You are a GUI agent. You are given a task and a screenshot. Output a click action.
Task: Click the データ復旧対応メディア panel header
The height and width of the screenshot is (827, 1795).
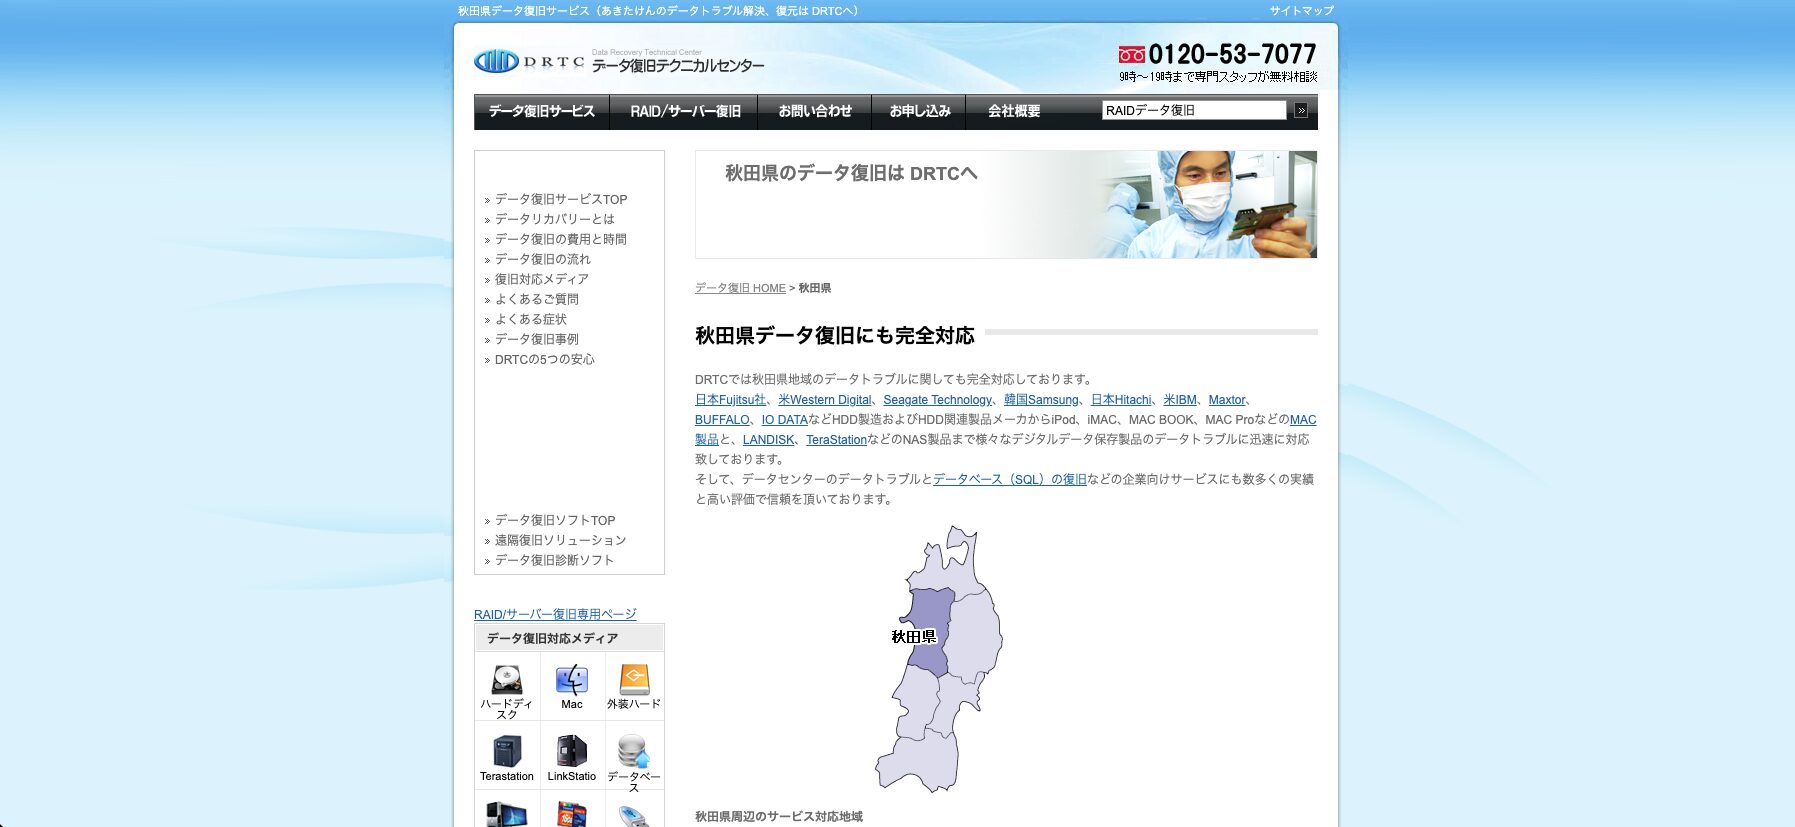pyautogui.click(x=569, y=638)
